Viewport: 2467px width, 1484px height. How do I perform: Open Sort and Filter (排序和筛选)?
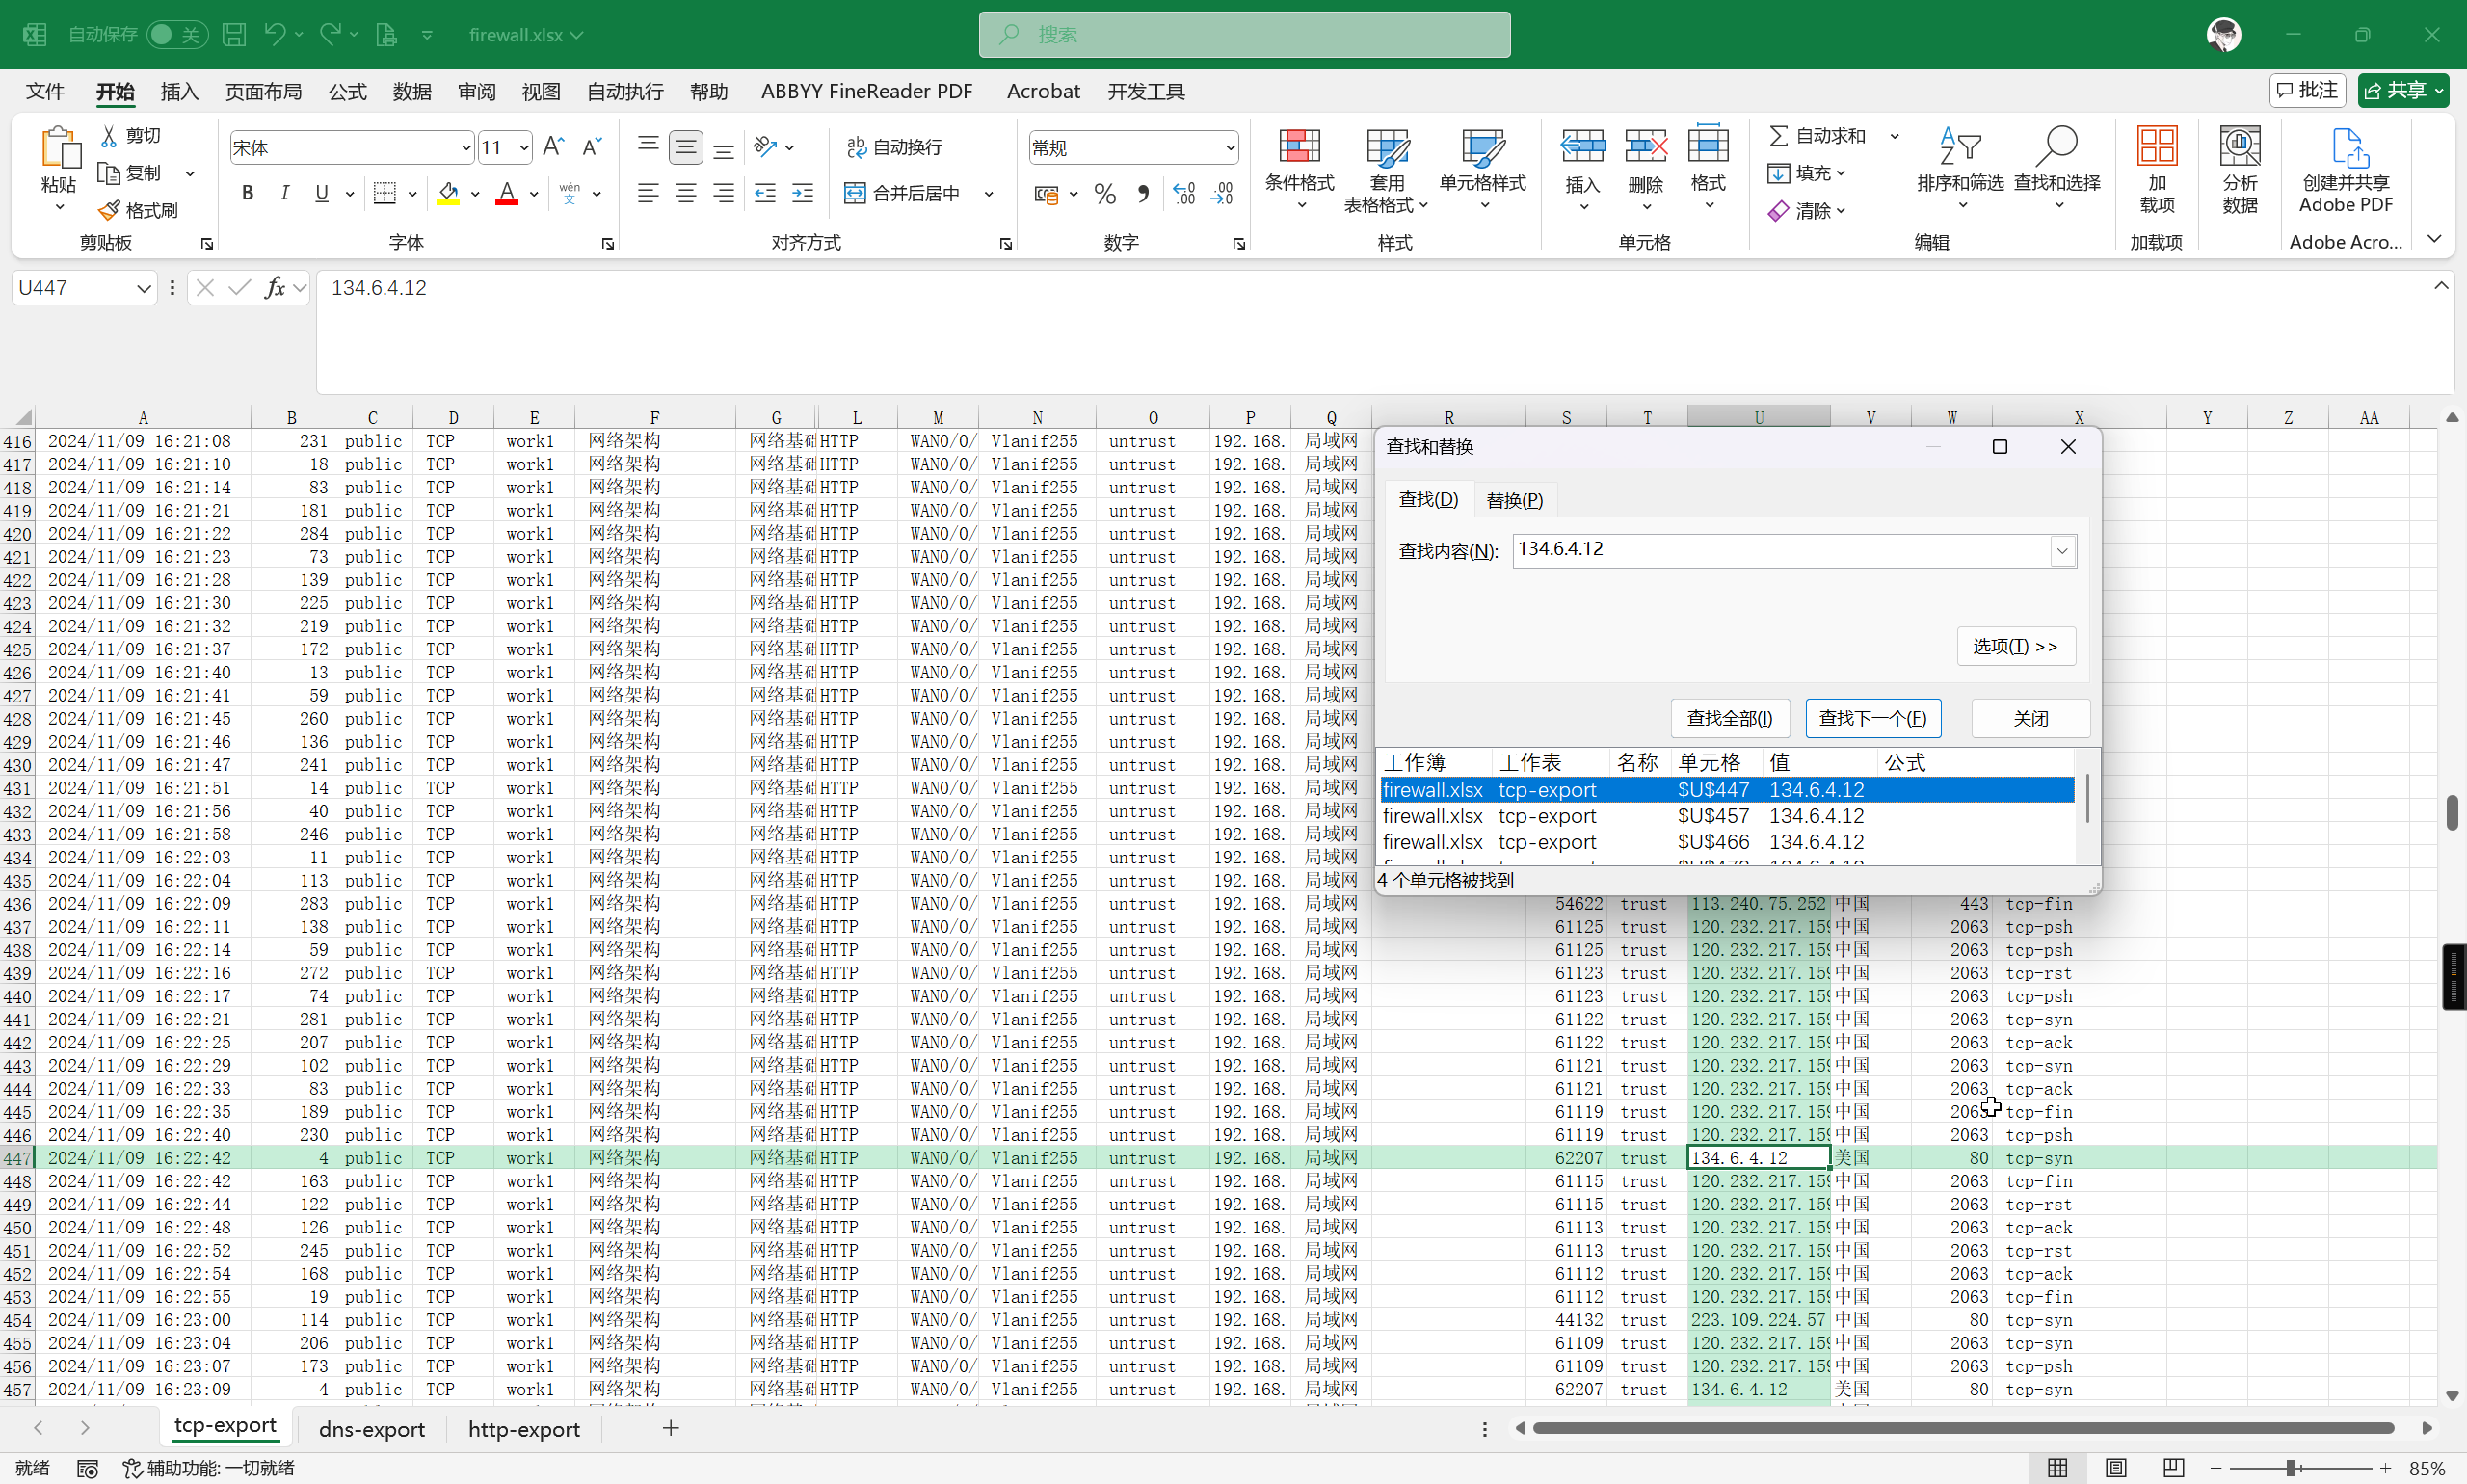(x=1960, y=168)
